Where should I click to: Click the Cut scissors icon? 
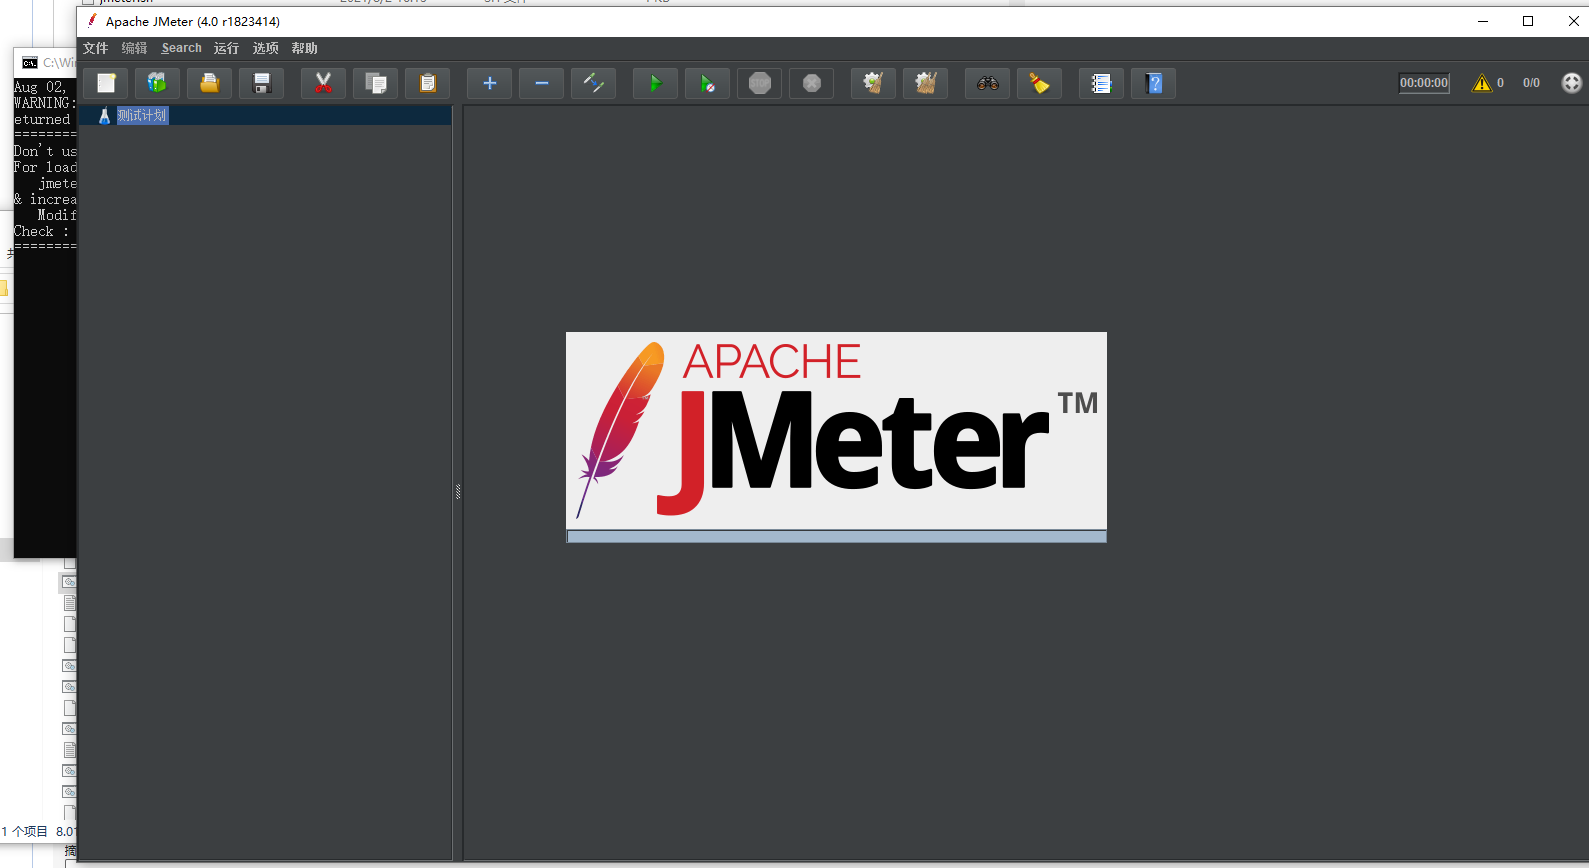[x=323, y=83]
